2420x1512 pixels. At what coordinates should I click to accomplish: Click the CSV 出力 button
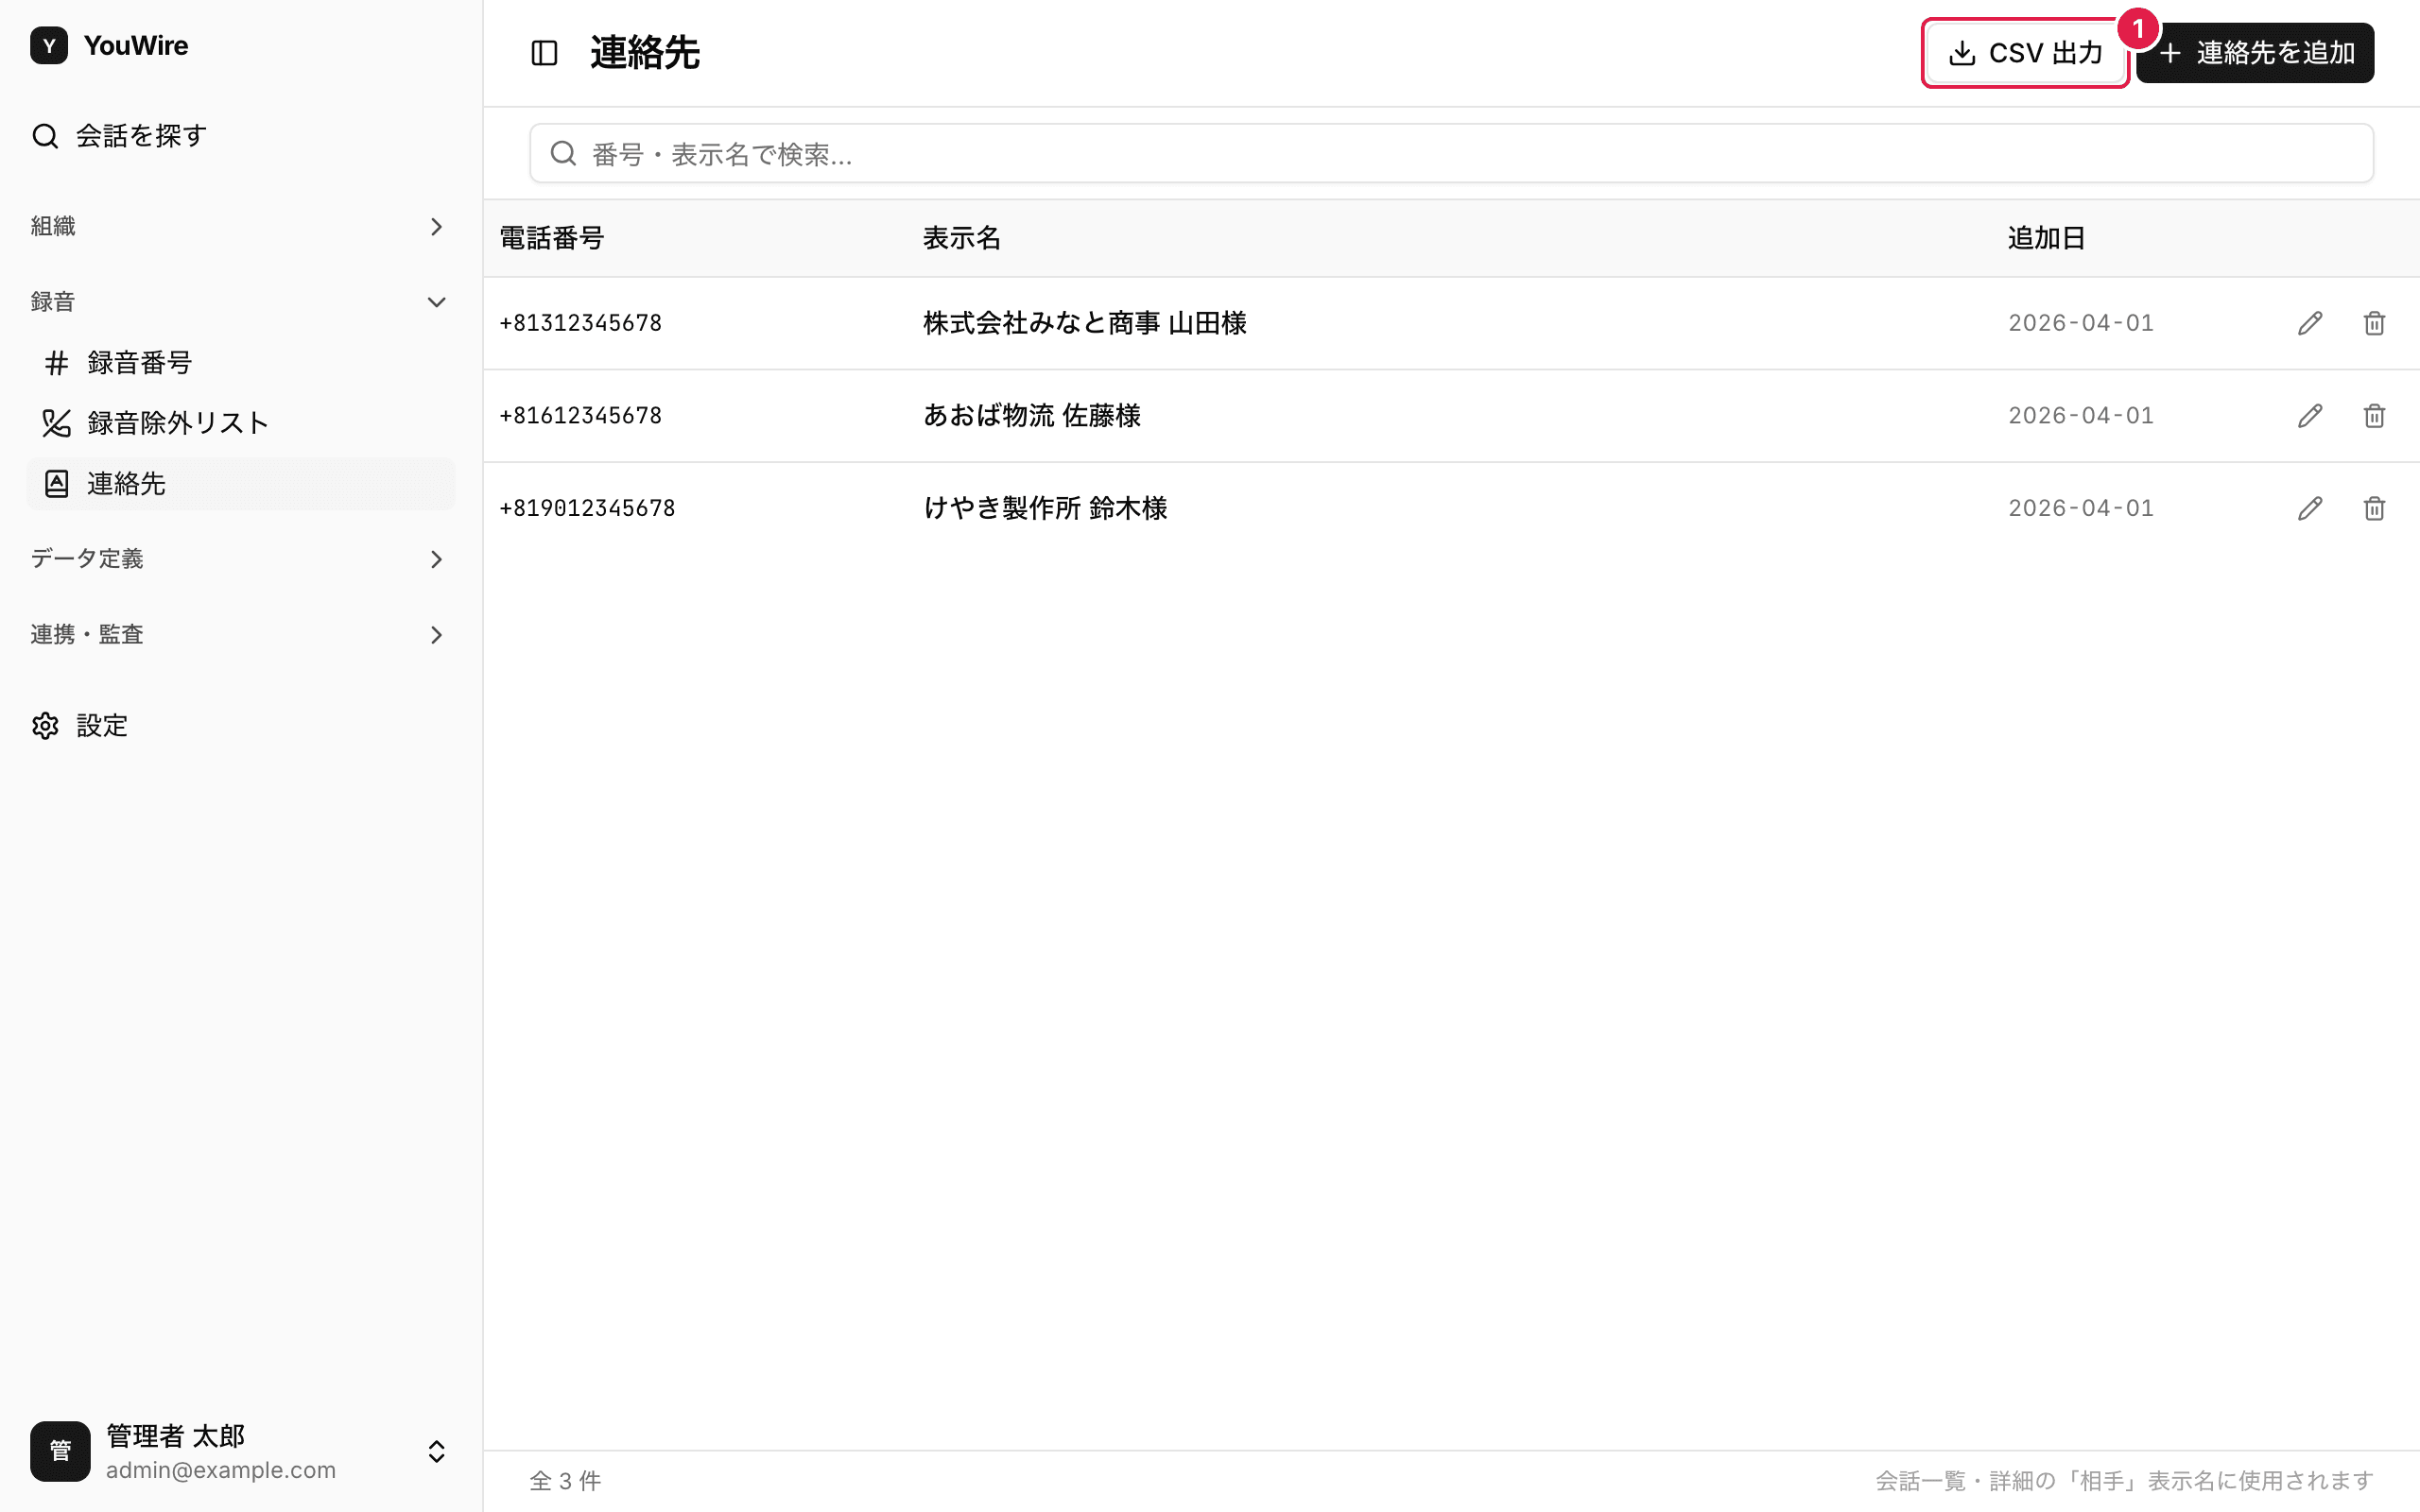coord(2025,53)
